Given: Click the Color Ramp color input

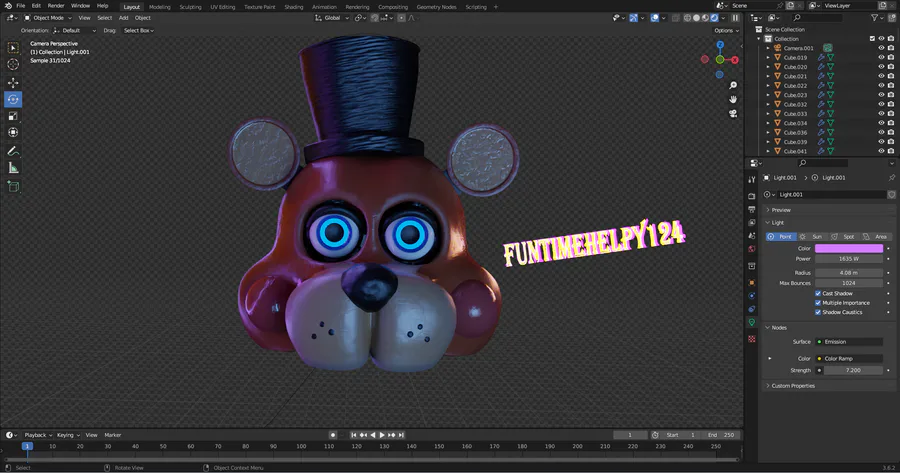Looking at the screenshot, I should click(849, 359).
